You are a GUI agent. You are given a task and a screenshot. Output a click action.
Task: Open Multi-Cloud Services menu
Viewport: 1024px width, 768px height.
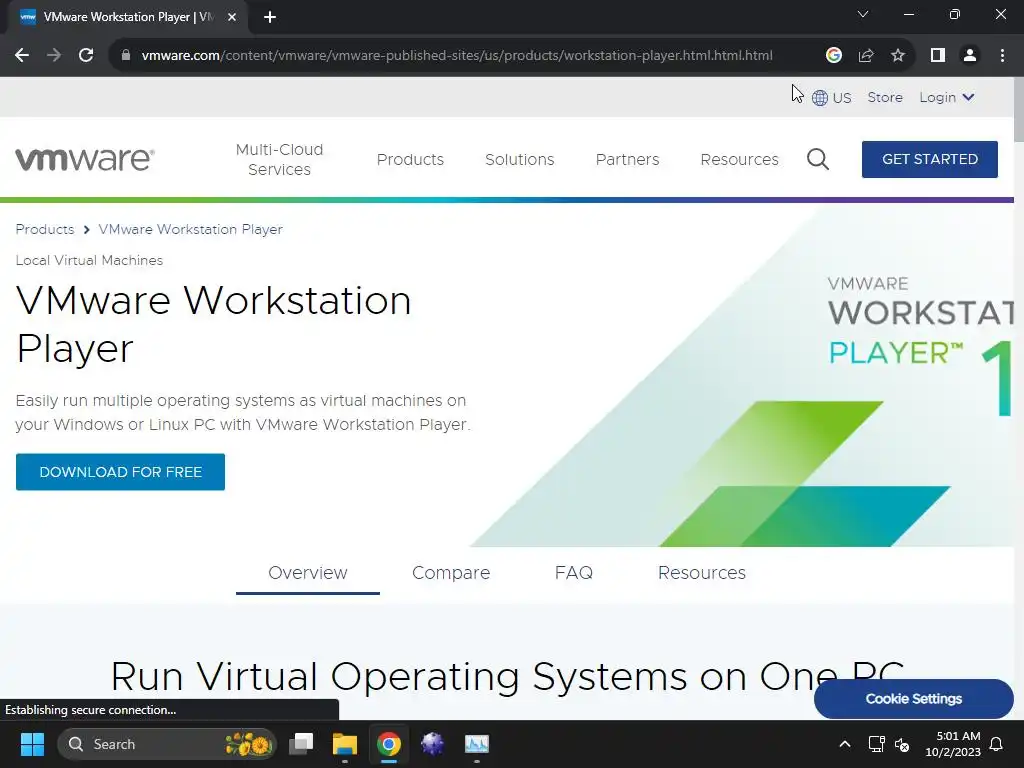(x=280, y=159)
